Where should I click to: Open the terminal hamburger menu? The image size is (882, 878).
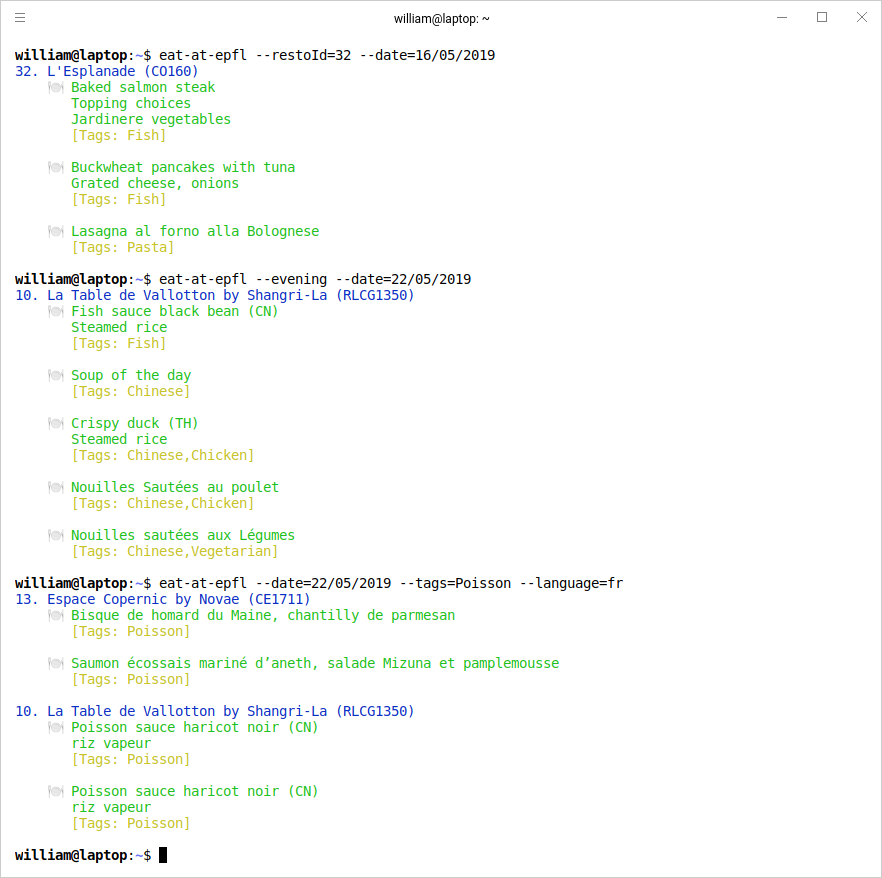click(x=20, y=18)
